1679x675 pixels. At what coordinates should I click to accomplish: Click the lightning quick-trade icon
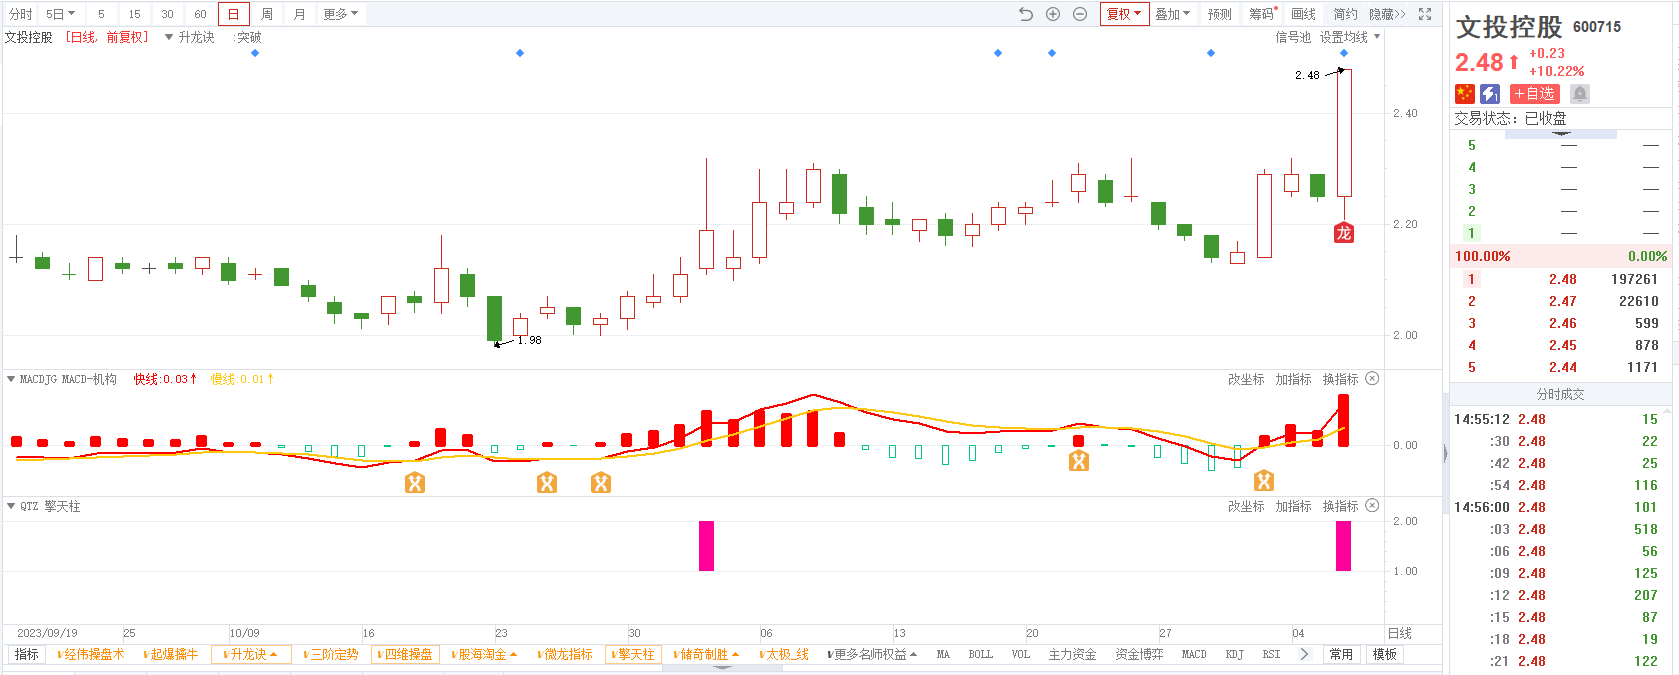1490,93
